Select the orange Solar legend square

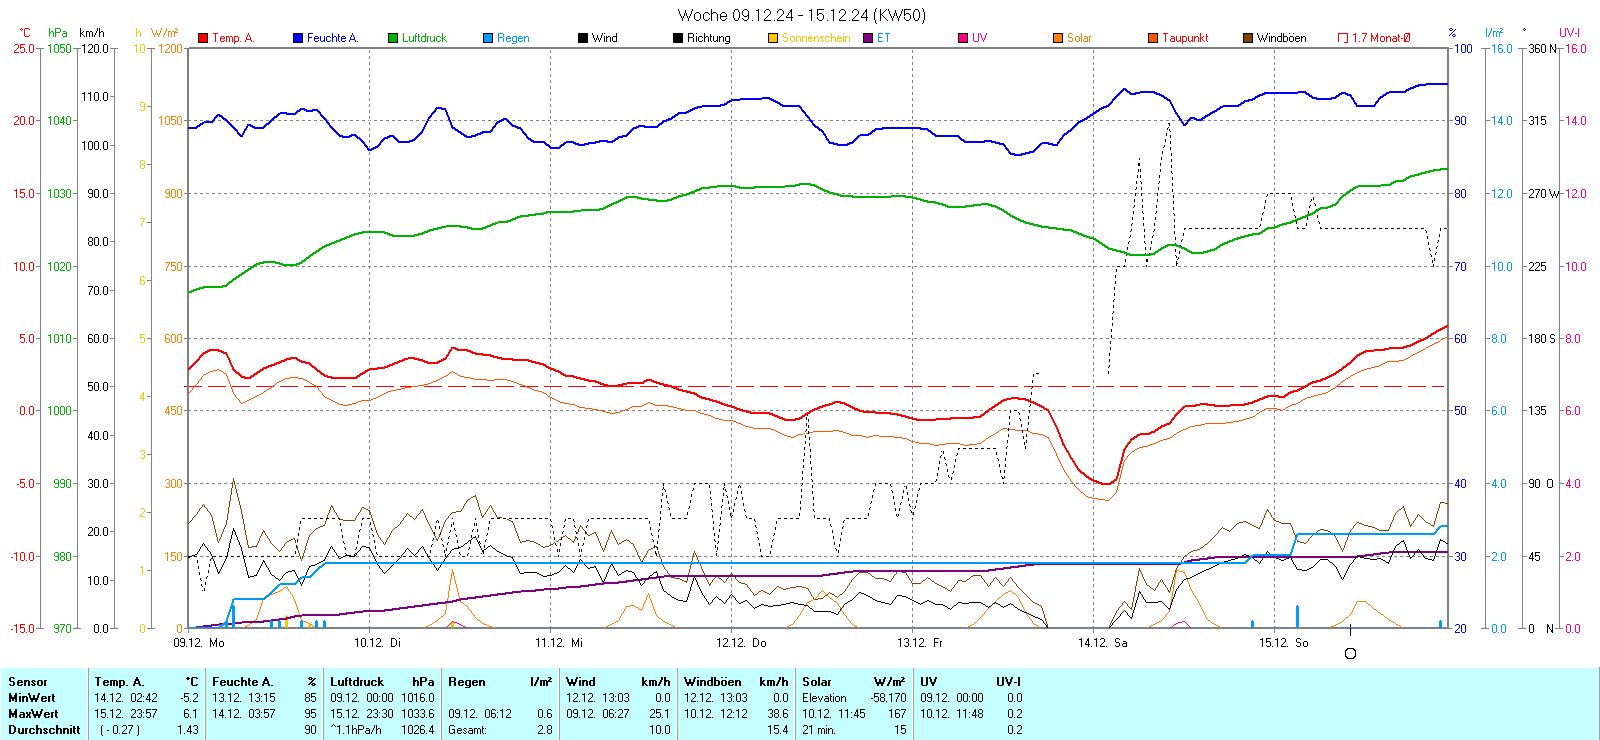tap(1058, 38)
